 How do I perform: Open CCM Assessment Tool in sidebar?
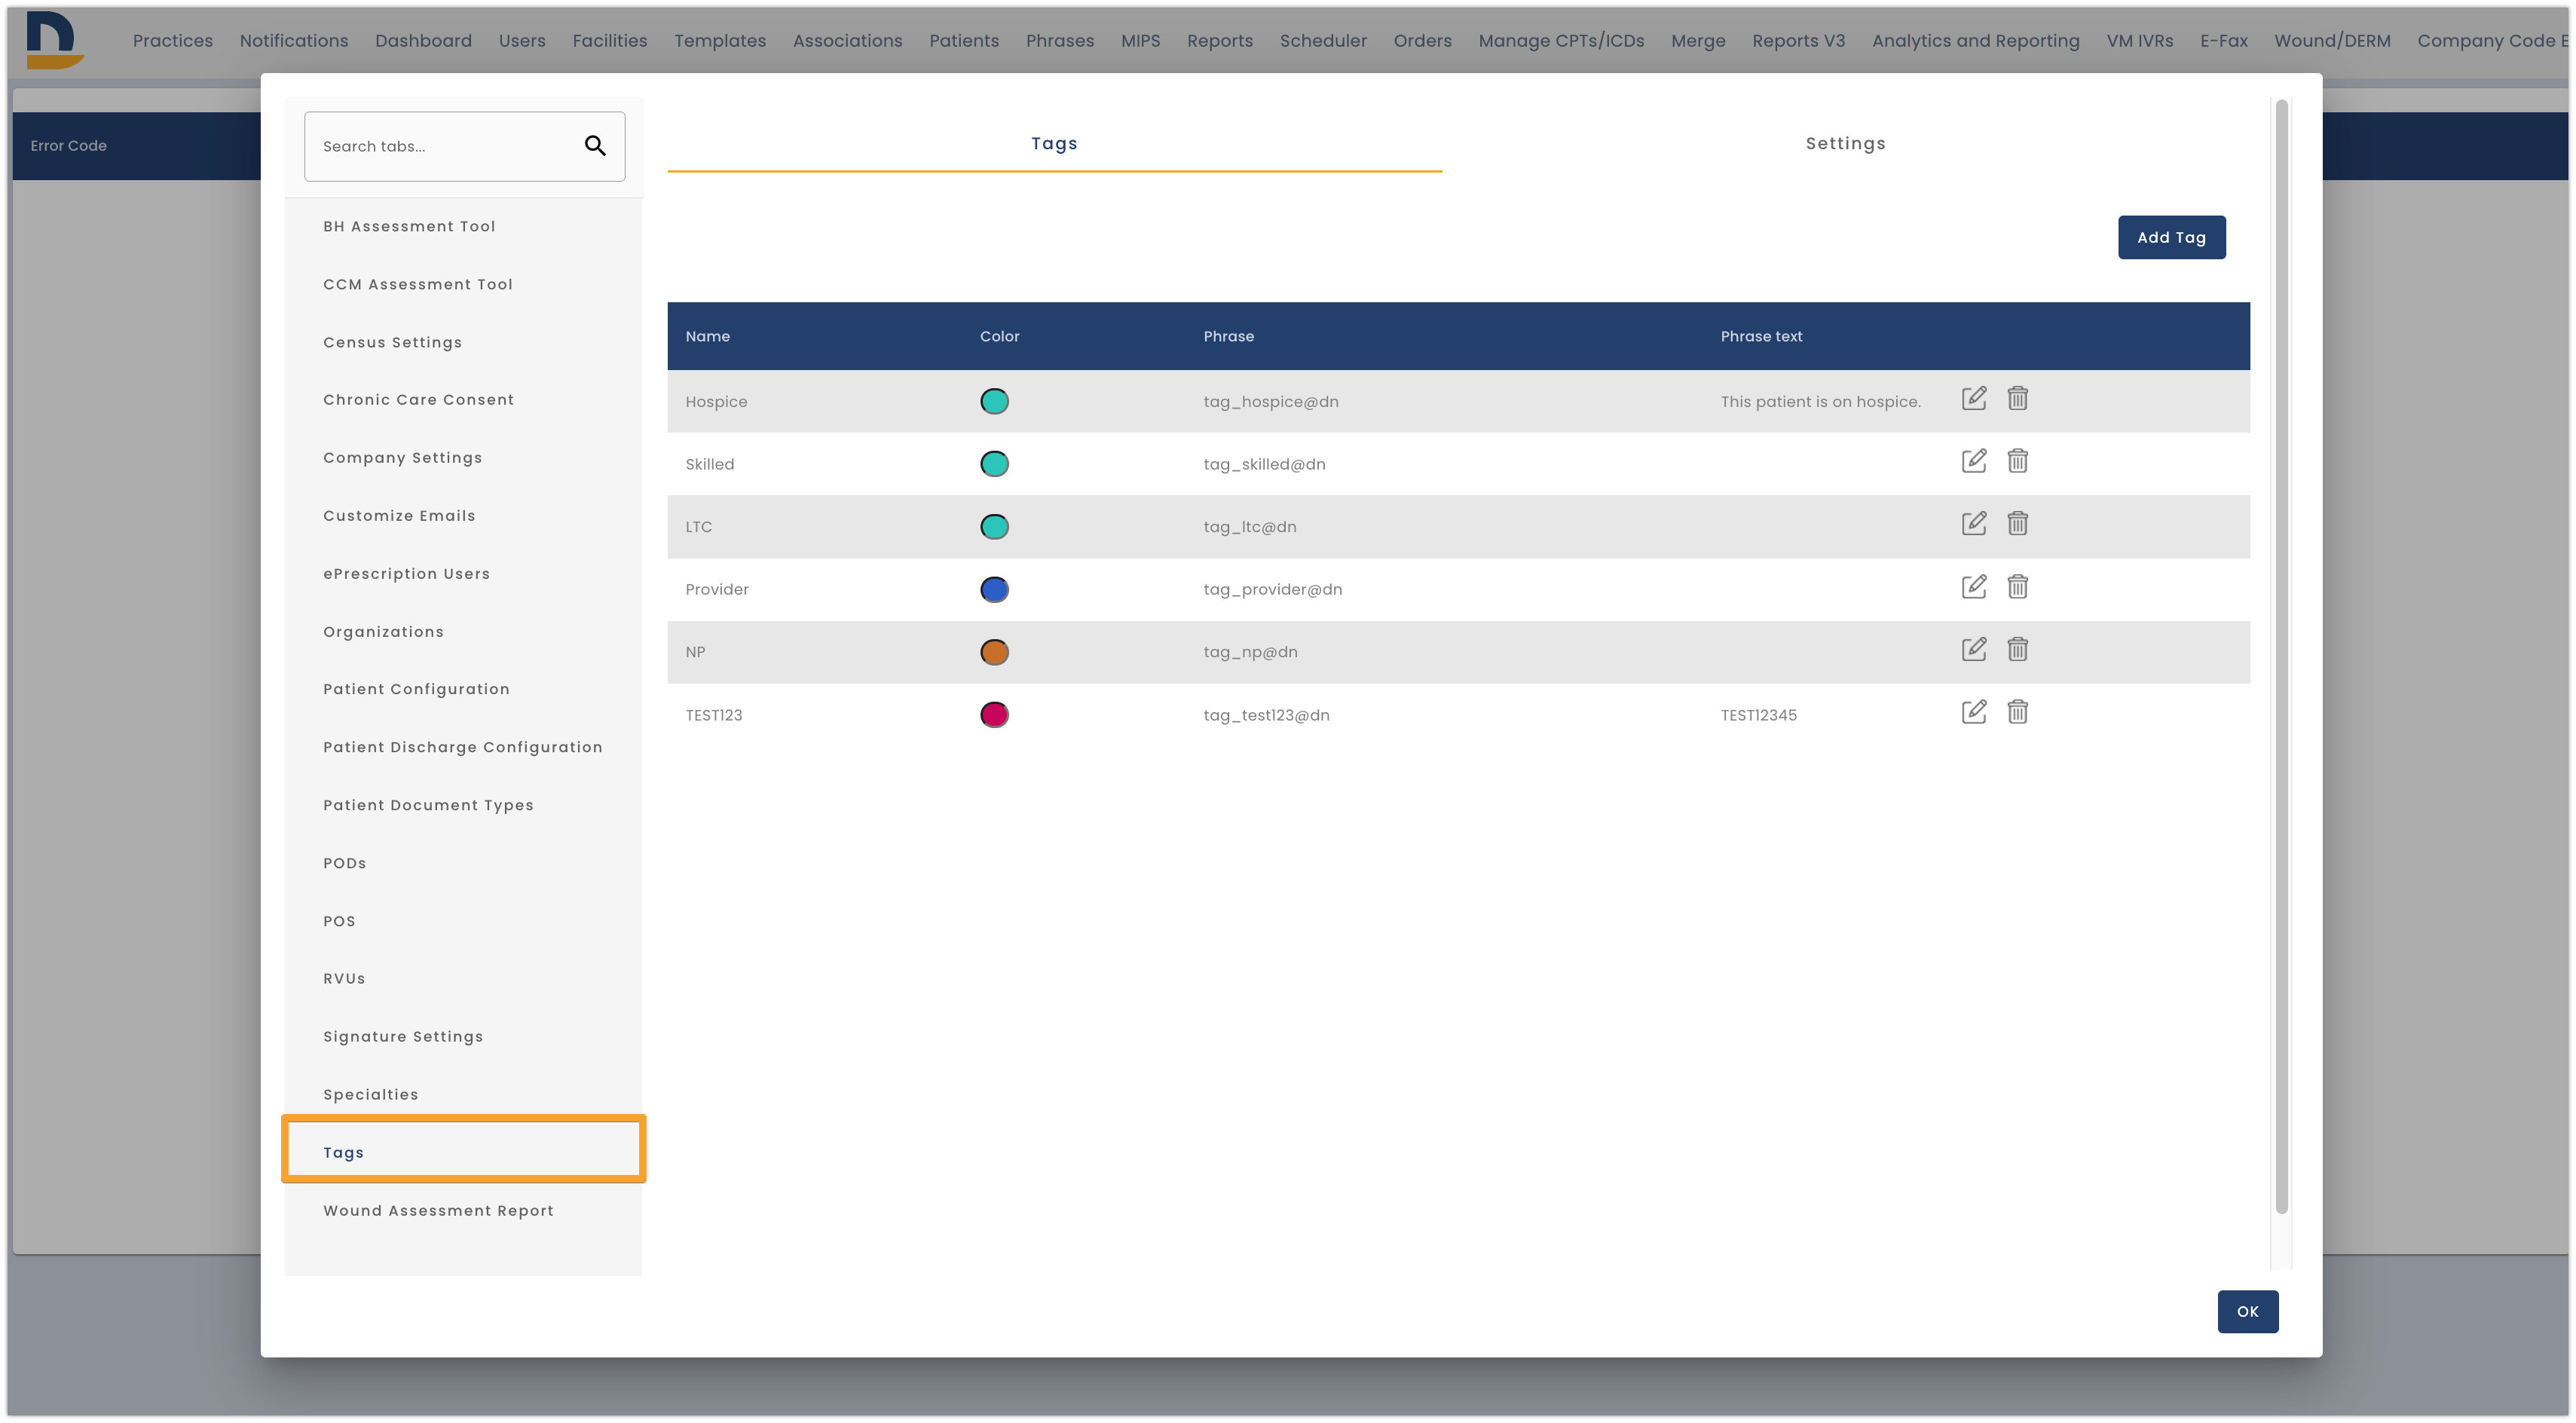[417, 284]
